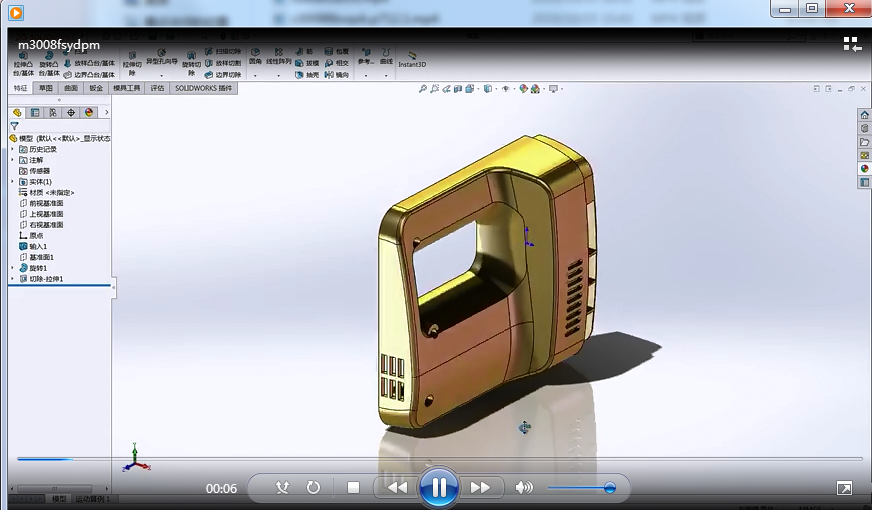Viewport: 872px width, 510px height.
Task: Click the 线性阵列 linear pattern button
Action: (x=279, y=58)
